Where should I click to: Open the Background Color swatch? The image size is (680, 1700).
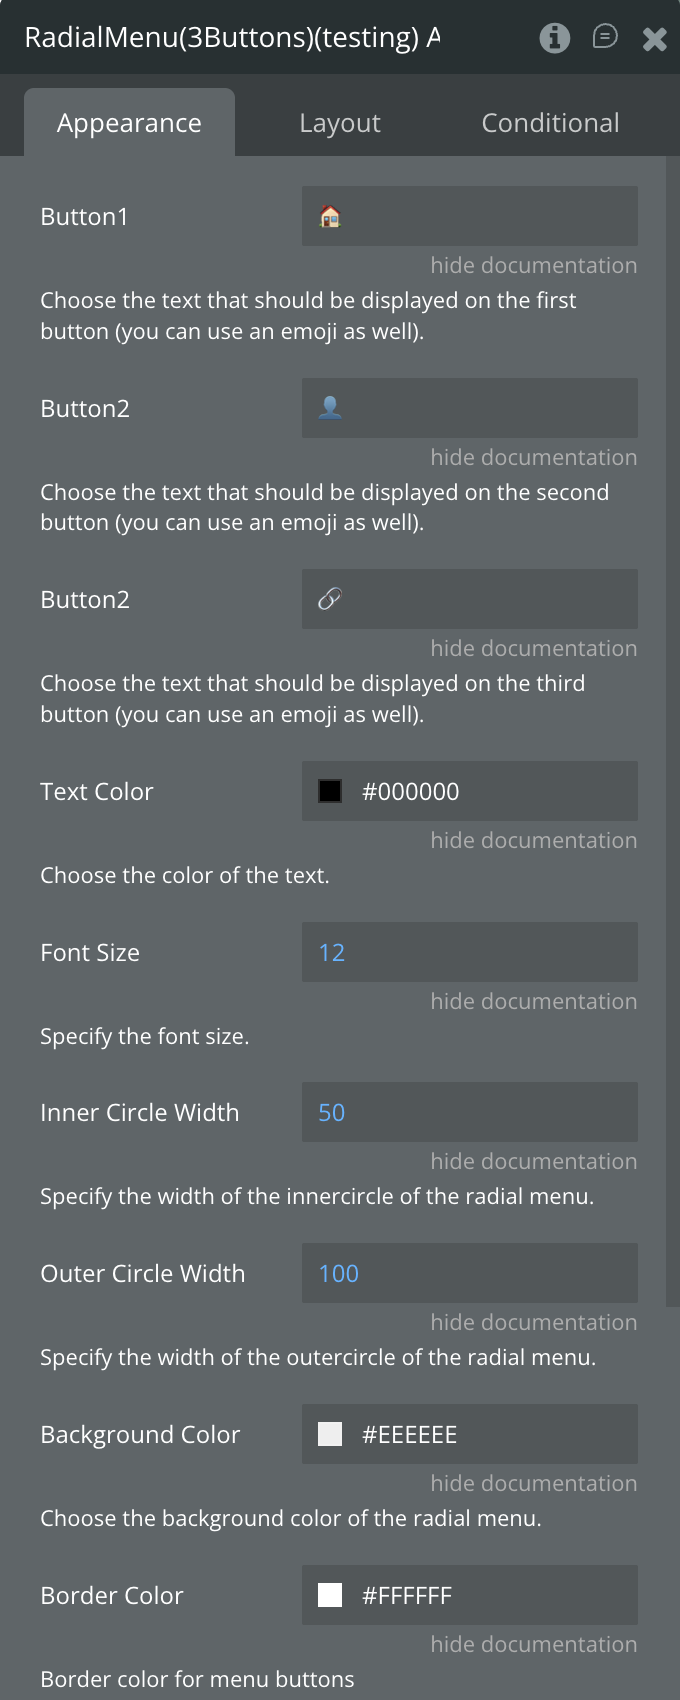point(330,1434)
